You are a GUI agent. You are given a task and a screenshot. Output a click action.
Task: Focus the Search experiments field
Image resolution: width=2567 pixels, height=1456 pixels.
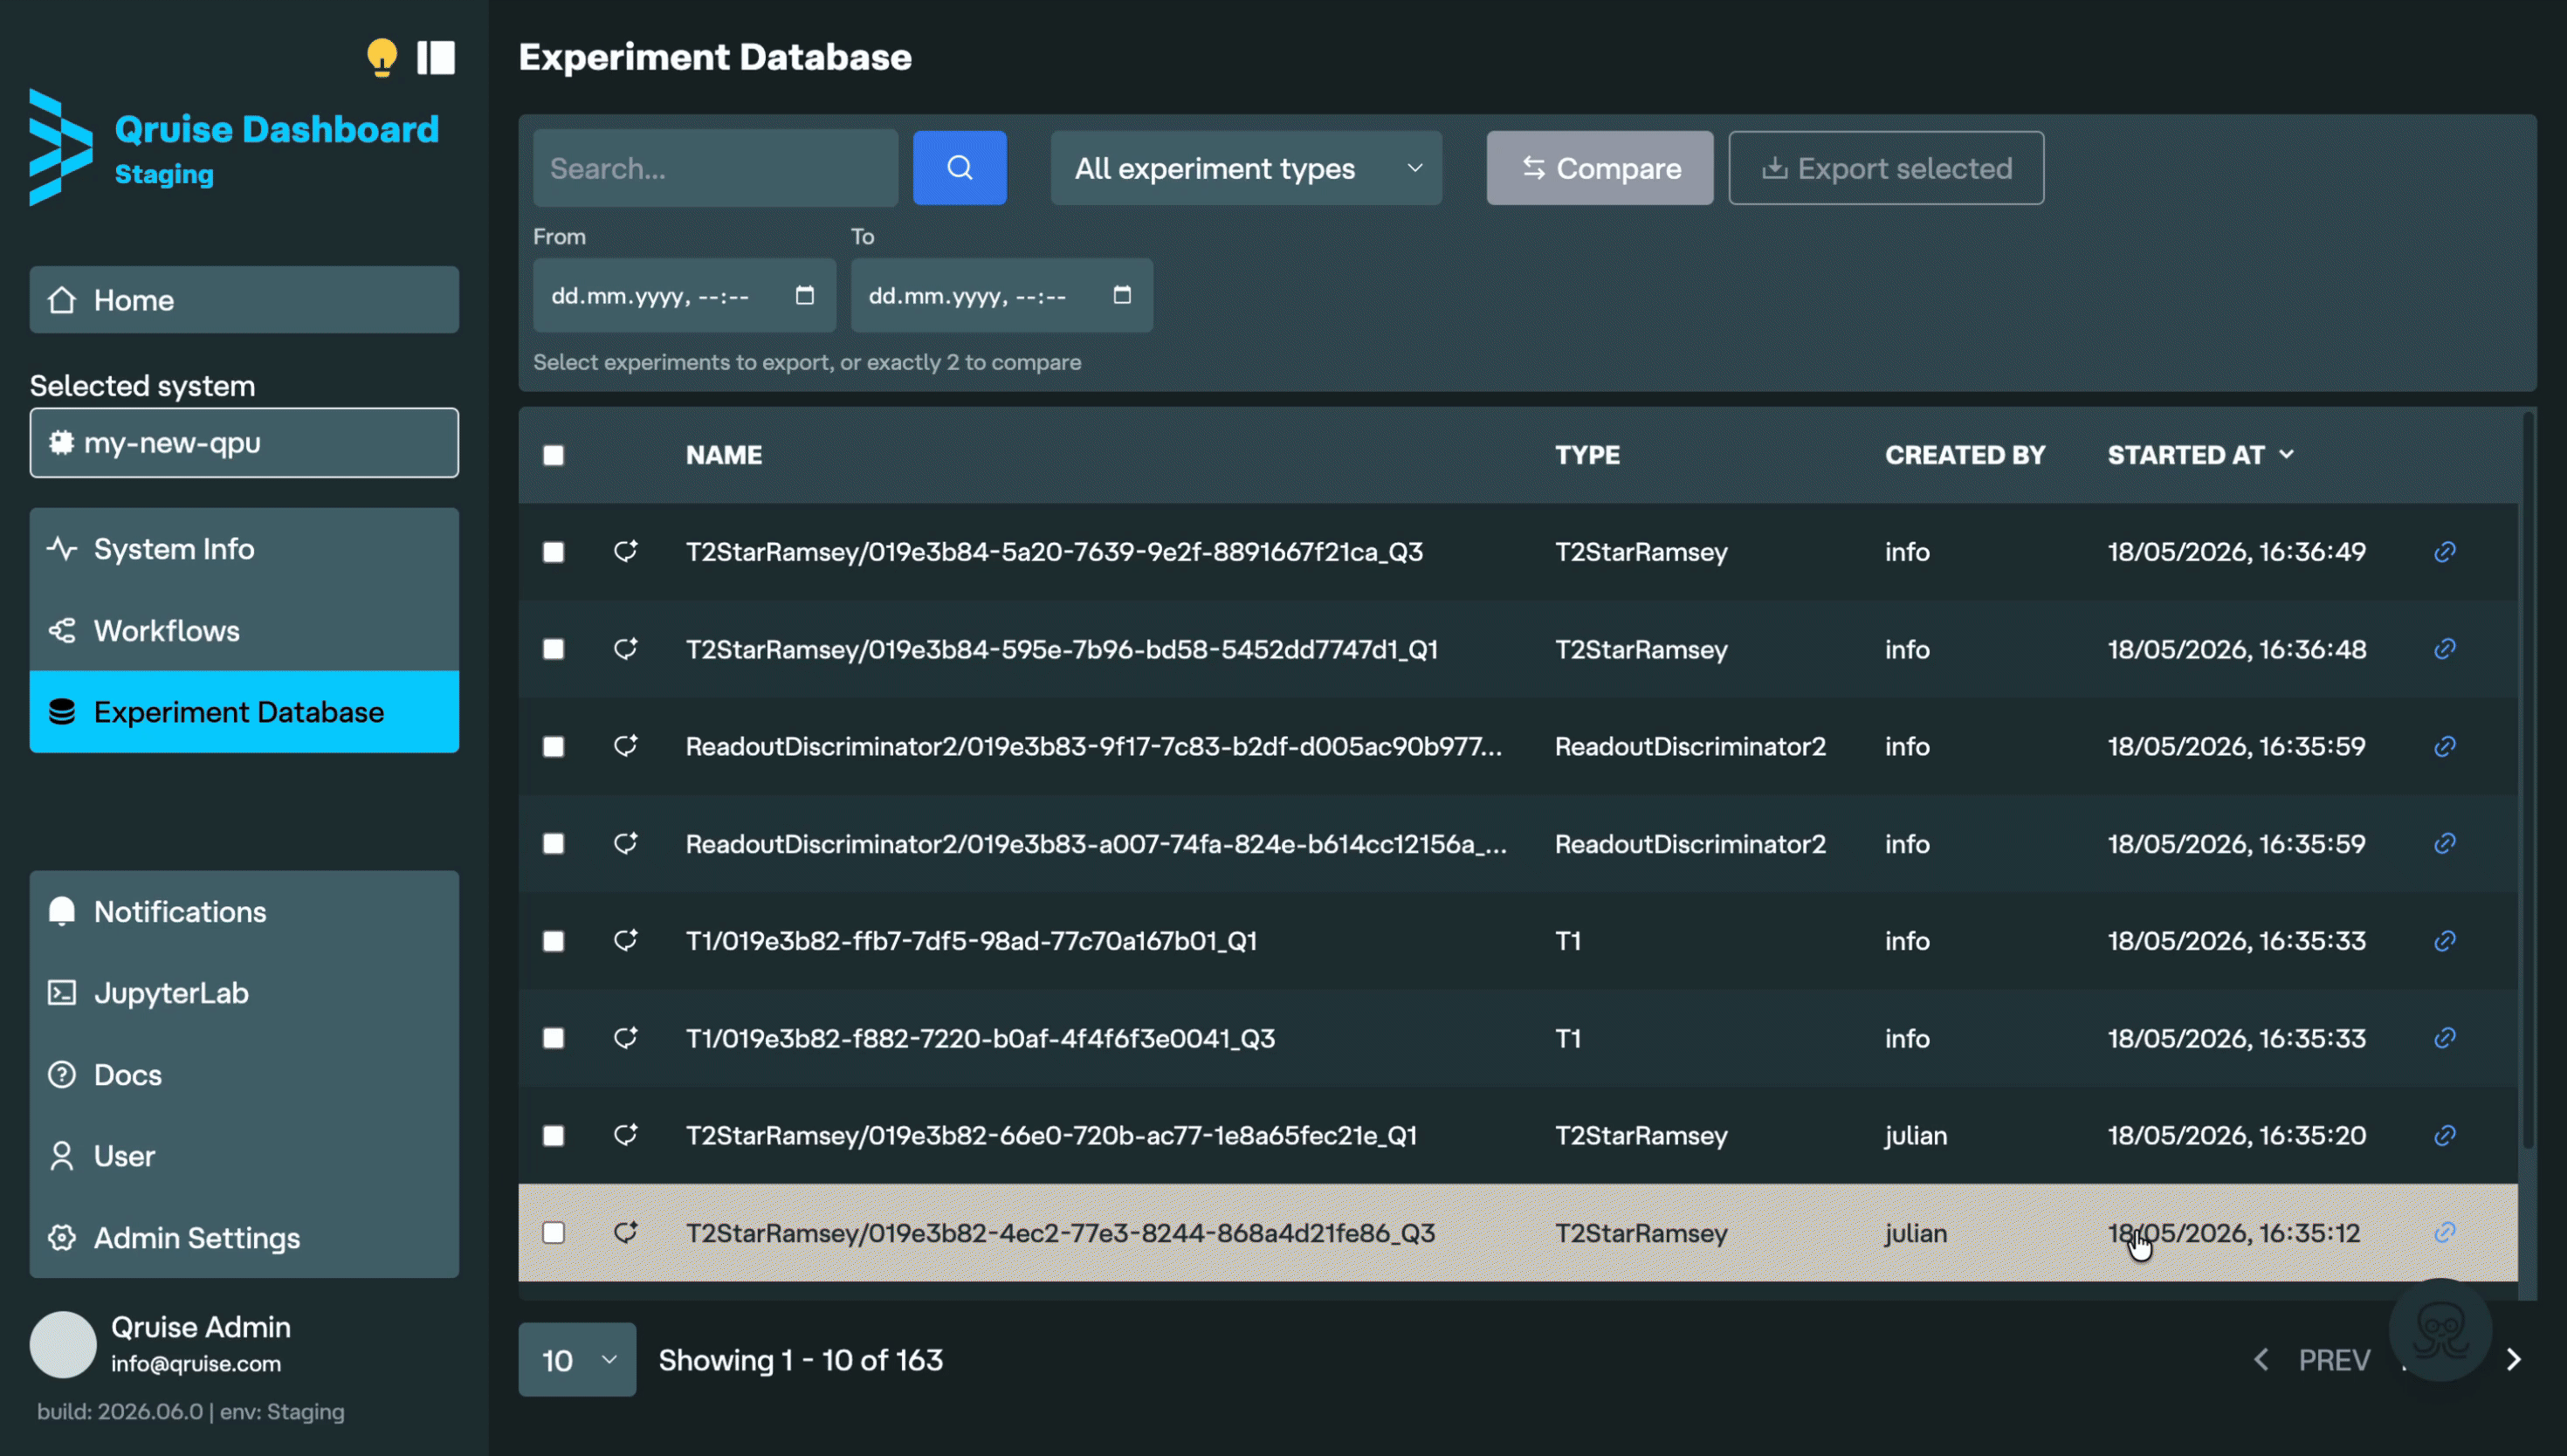point(715,168)
